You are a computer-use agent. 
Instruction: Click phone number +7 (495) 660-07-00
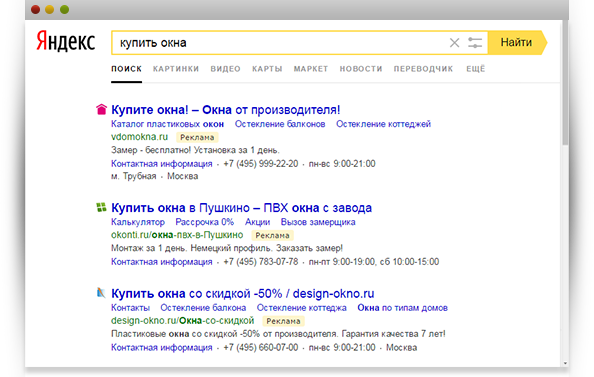pyautogui.click(x=261, y=347)
